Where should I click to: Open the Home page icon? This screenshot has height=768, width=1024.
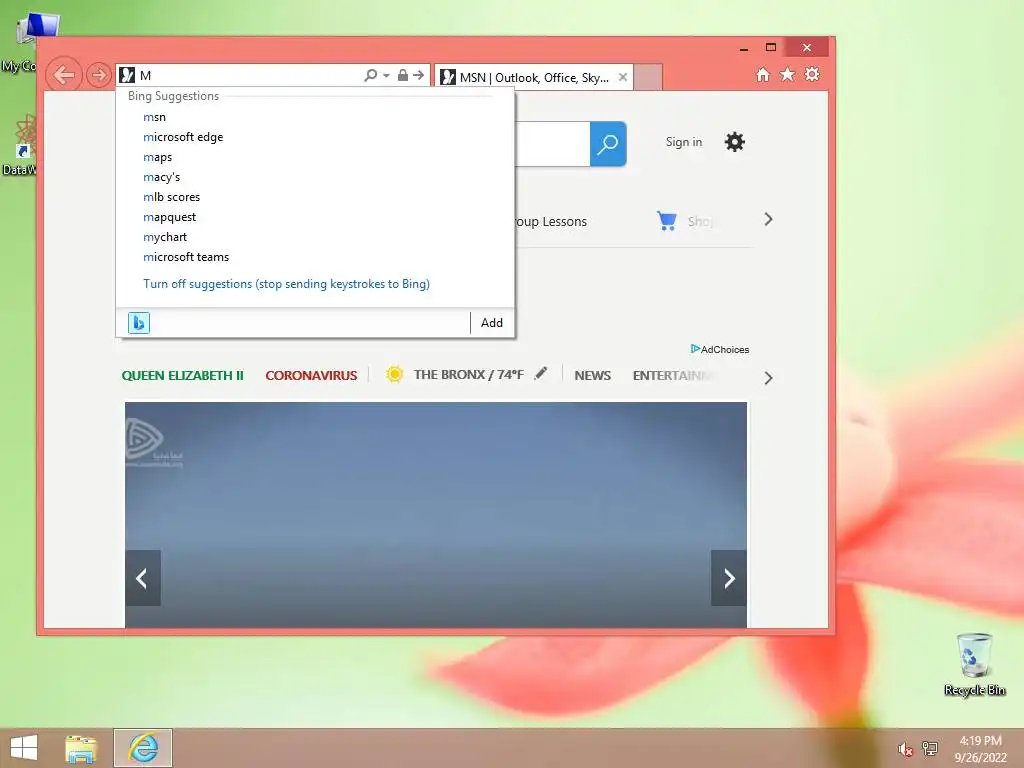tap(763, 74)
